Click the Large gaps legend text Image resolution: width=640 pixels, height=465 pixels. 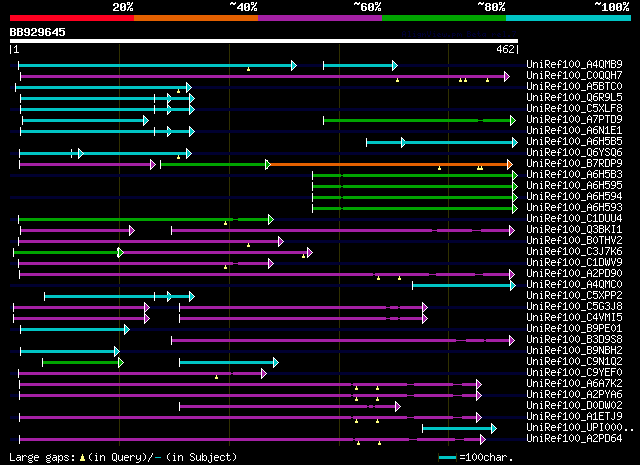click(x=123, y=457)
